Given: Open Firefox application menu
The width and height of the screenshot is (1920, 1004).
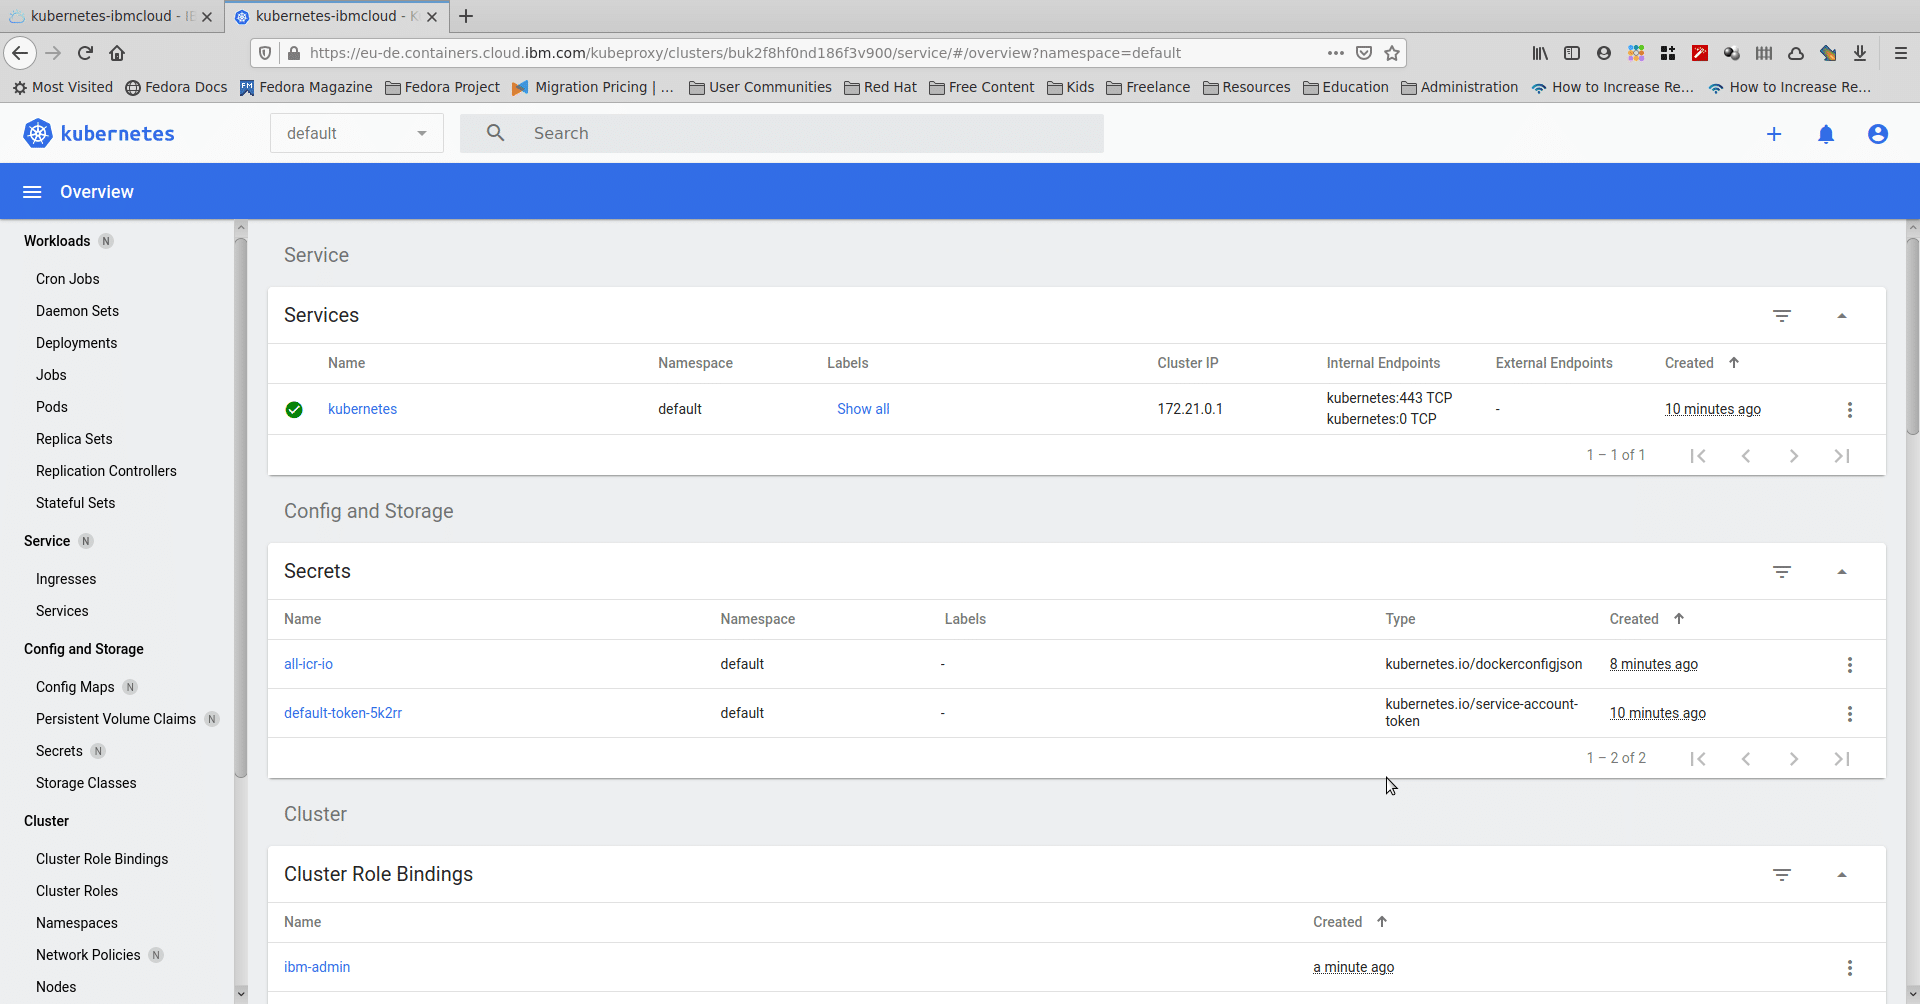Looking at the screenshot, I should (x=1901, y=53).
